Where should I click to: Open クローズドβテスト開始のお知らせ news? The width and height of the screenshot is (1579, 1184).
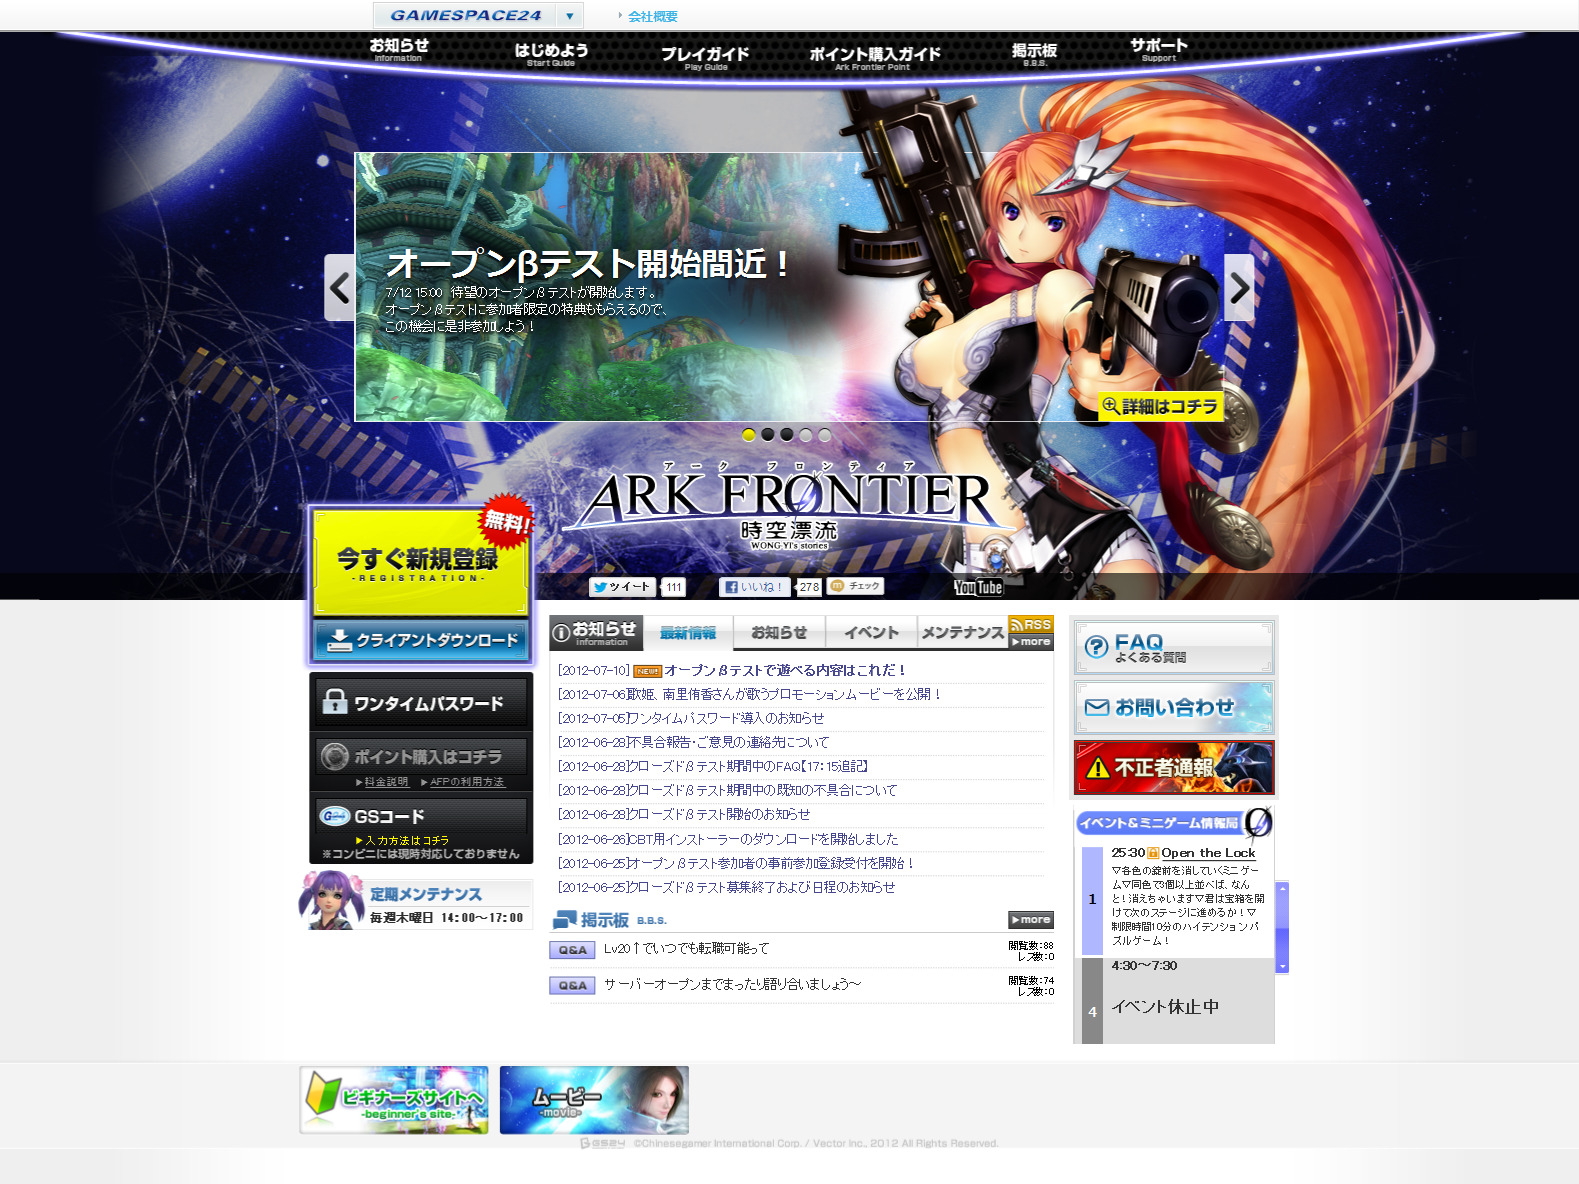pyautogui.click(x=718, y=814)
